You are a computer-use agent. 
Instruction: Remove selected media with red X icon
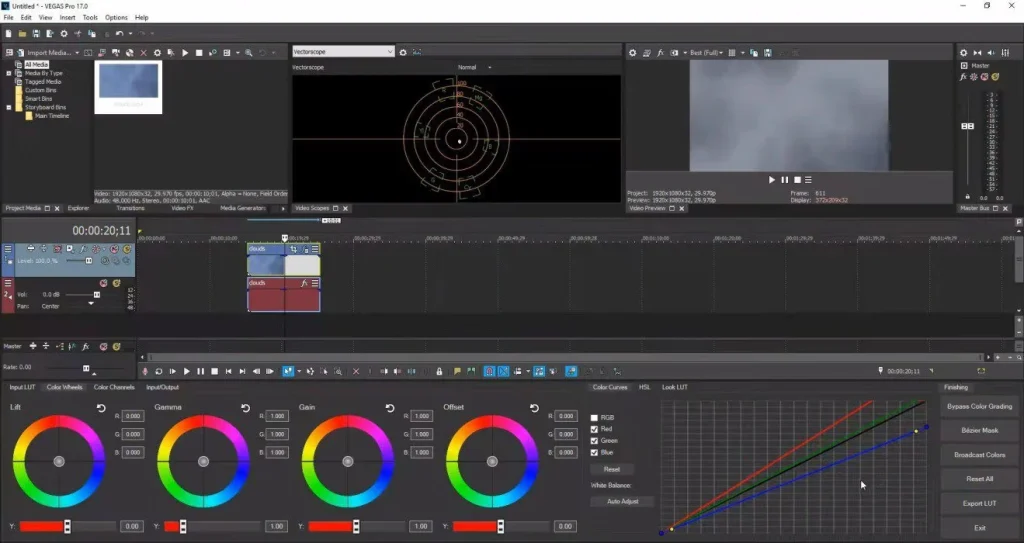pyautogui.click(x=143, y=52)
